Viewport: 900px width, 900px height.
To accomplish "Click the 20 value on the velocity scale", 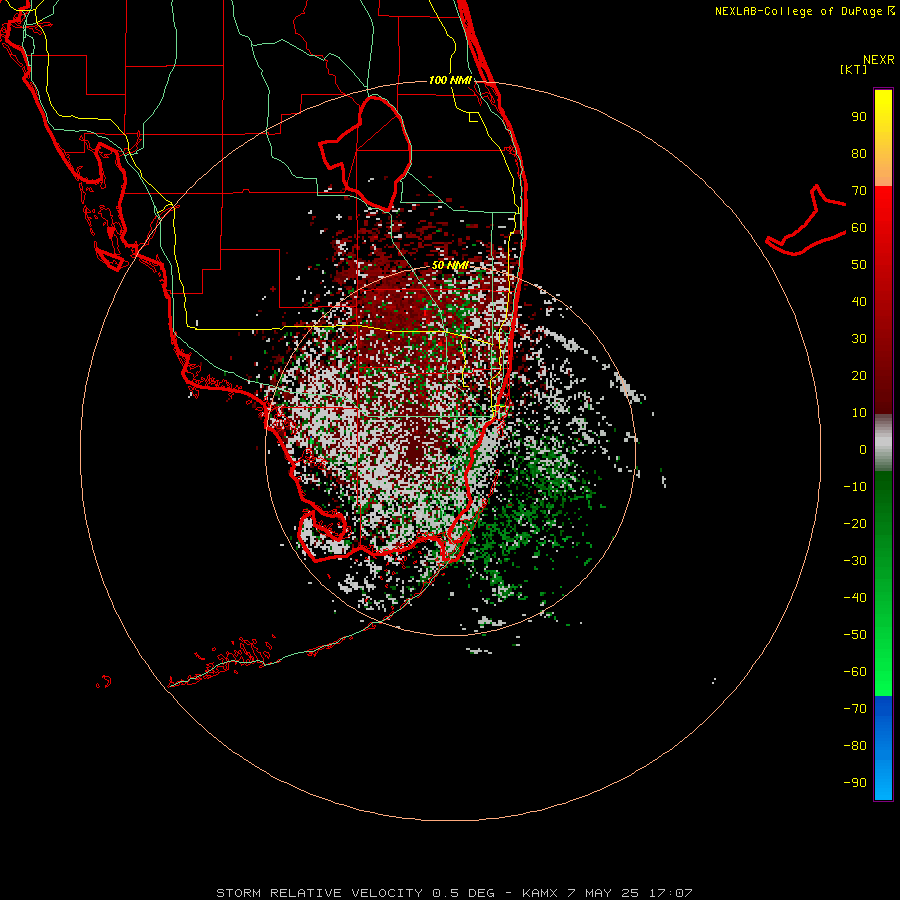I will tap(859, 376).
